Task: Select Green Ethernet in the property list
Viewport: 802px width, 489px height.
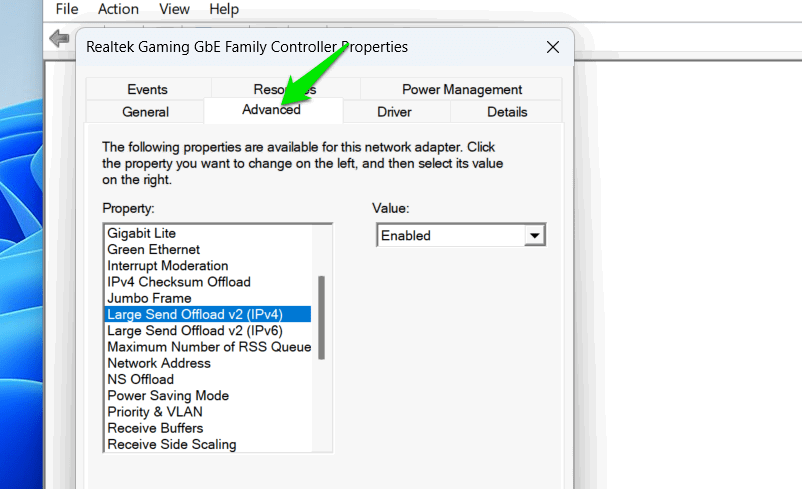Action: click(x=154, y=250)
